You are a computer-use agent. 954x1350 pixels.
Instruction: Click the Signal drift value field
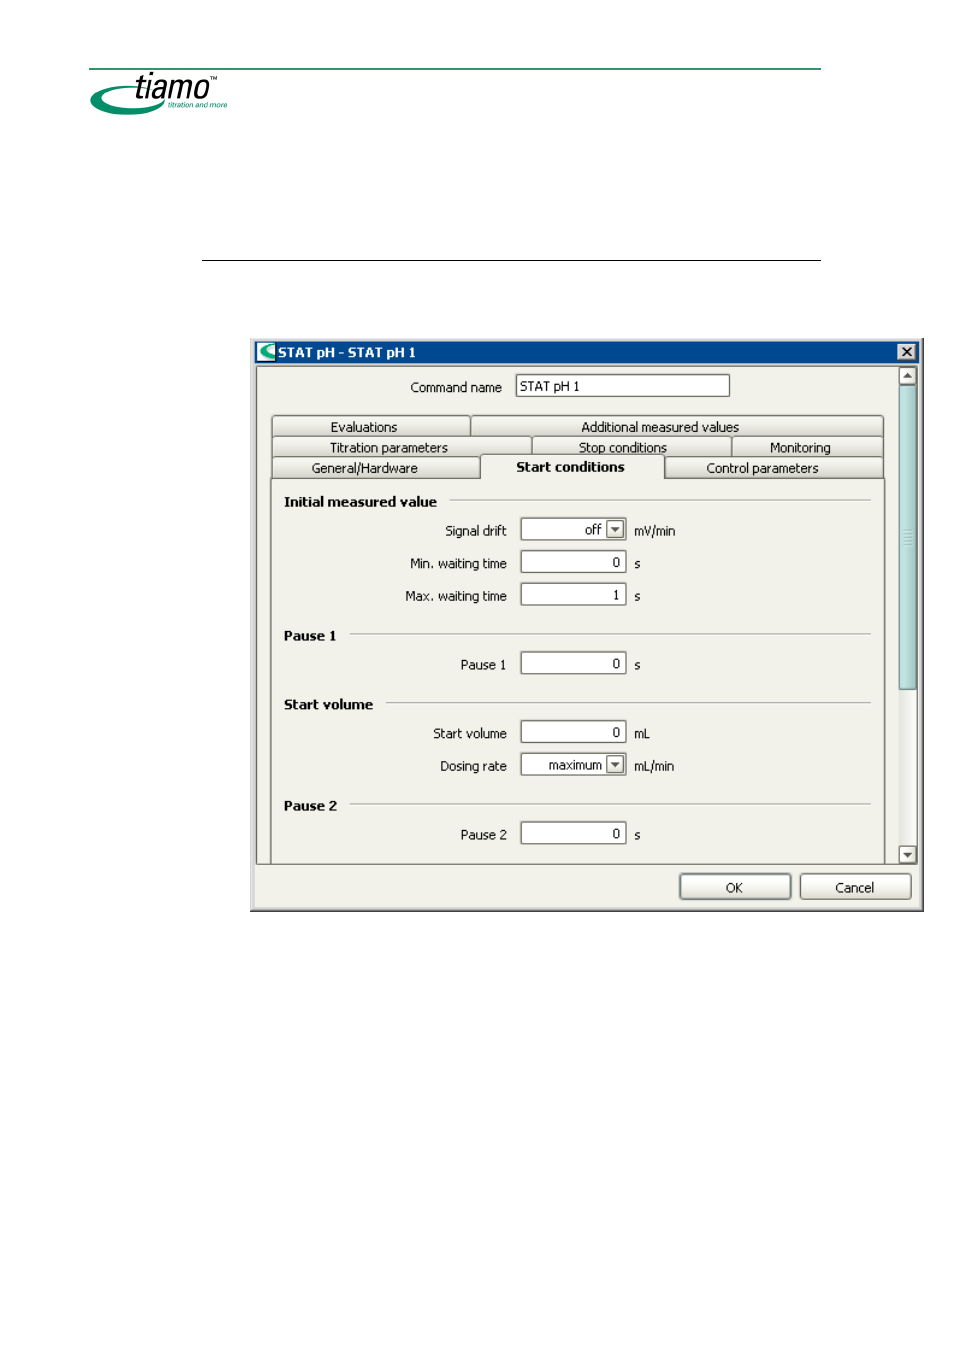click(x=564, y=530)
